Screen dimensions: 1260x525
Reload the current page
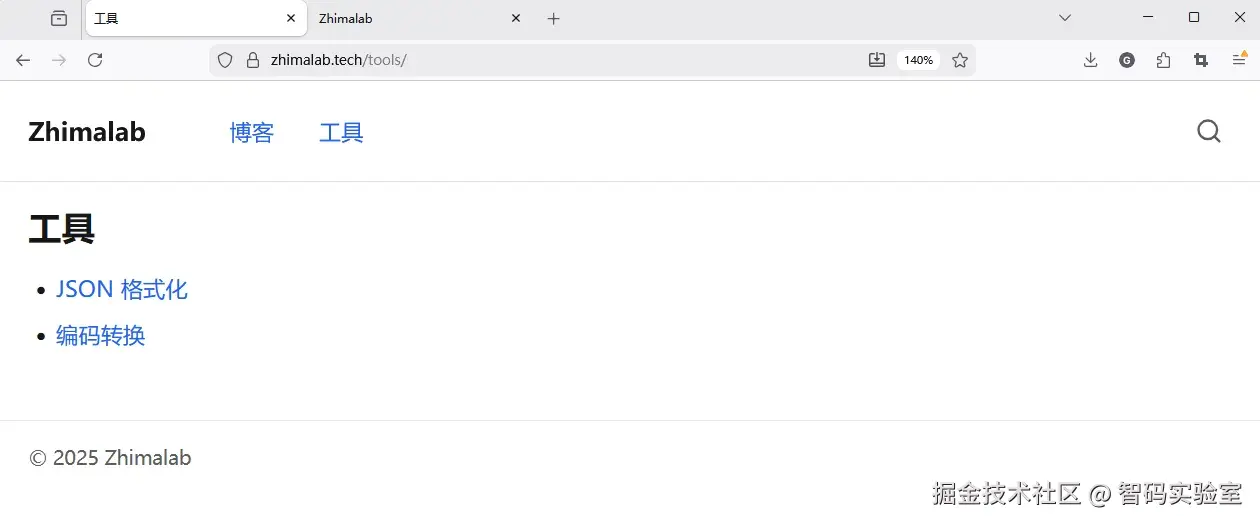(x=95, y=60)
